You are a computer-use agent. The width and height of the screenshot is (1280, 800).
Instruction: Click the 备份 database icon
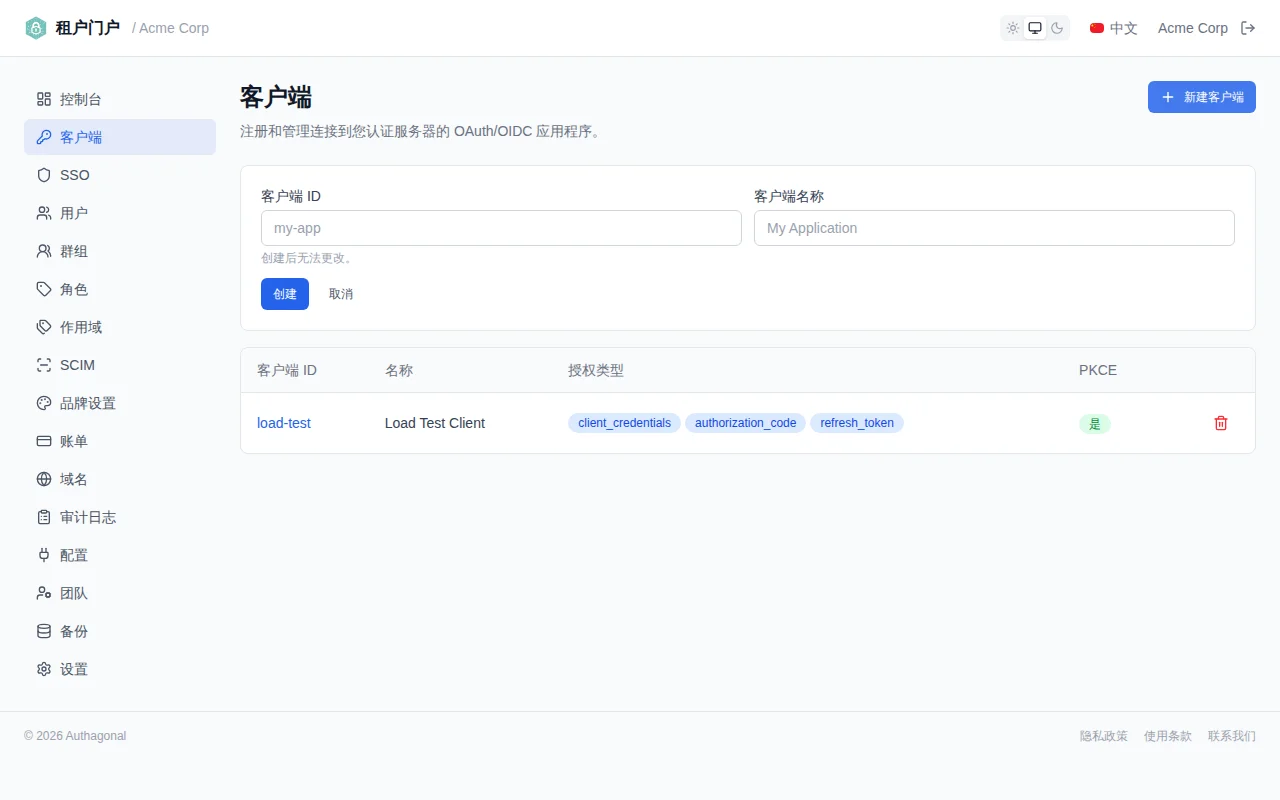[x=44, y=631]
